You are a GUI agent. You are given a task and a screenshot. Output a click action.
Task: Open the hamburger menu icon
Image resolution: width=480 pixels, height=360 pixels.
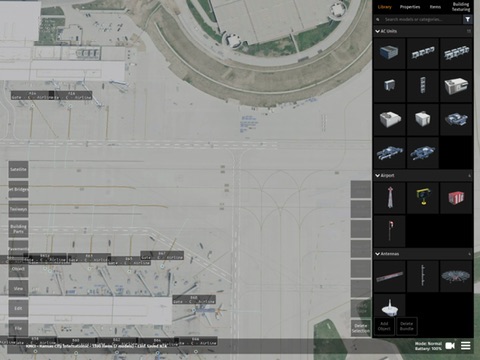(466, 346)
